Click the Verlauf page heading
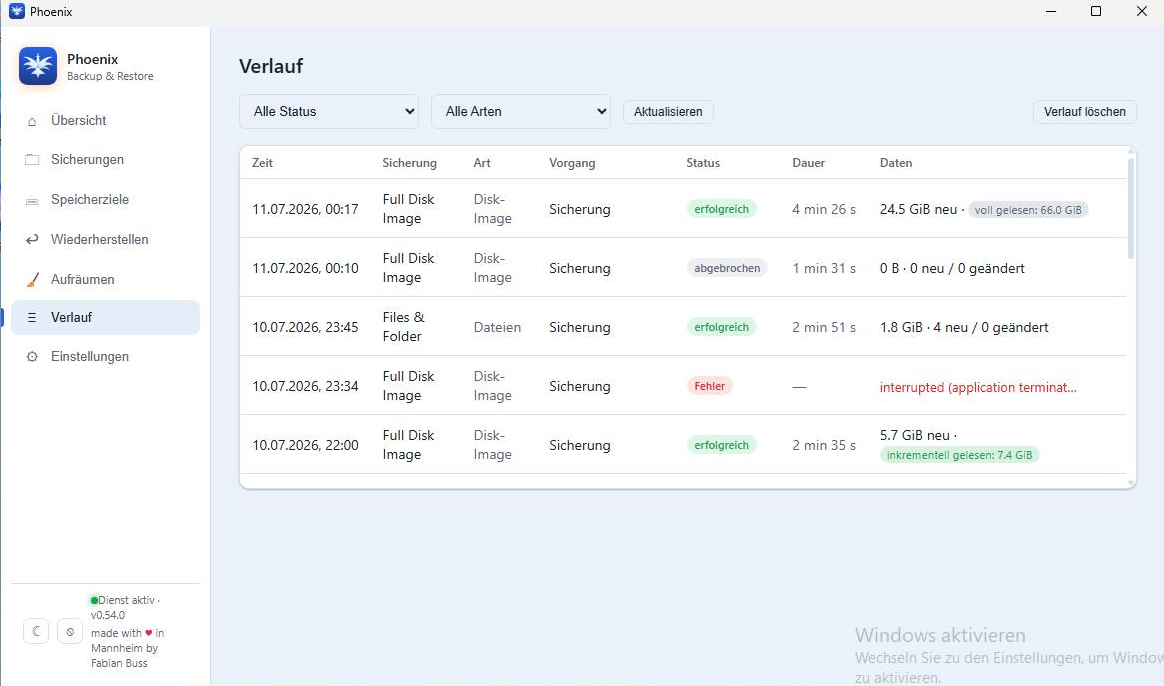 (x=271, y=66)
